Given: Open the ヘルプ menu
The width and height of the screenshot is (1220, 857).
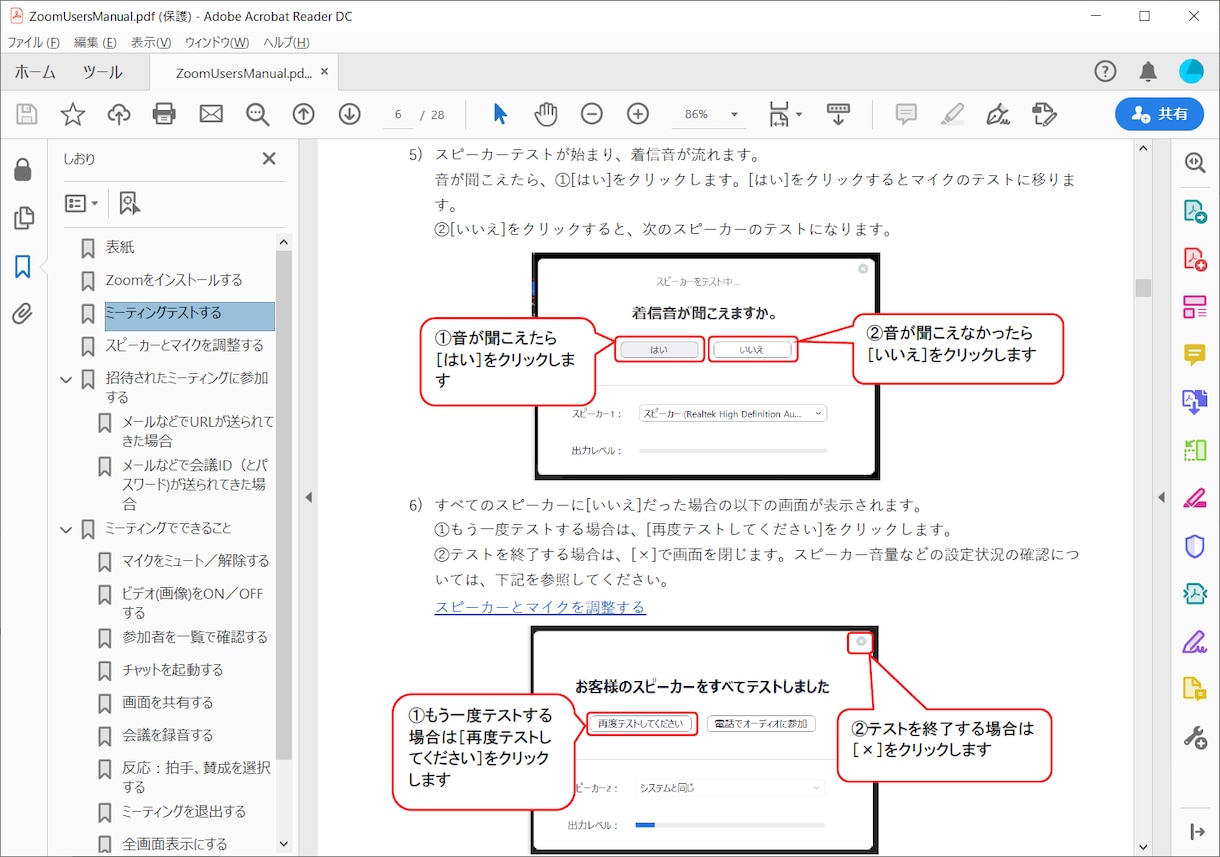Looking at the screenshot, I should click(286, 42).
